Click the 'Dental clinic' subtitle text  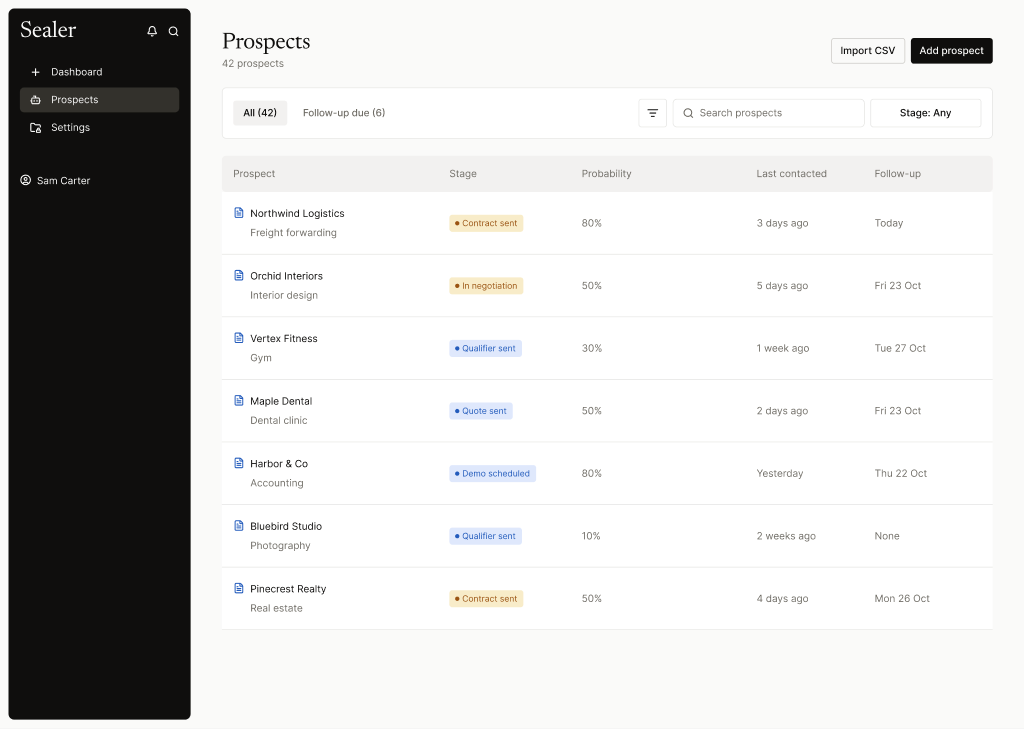tap(279, 421)
